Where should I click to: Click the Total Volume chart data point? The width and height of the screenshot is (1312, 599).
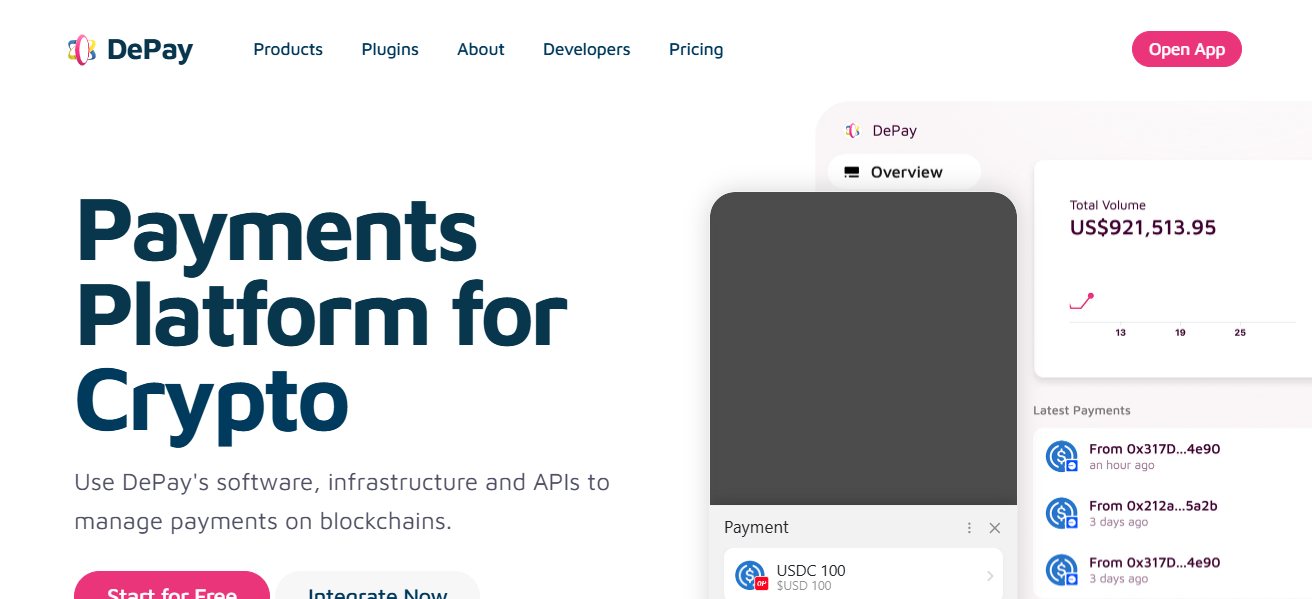(x=1090, y=296)
